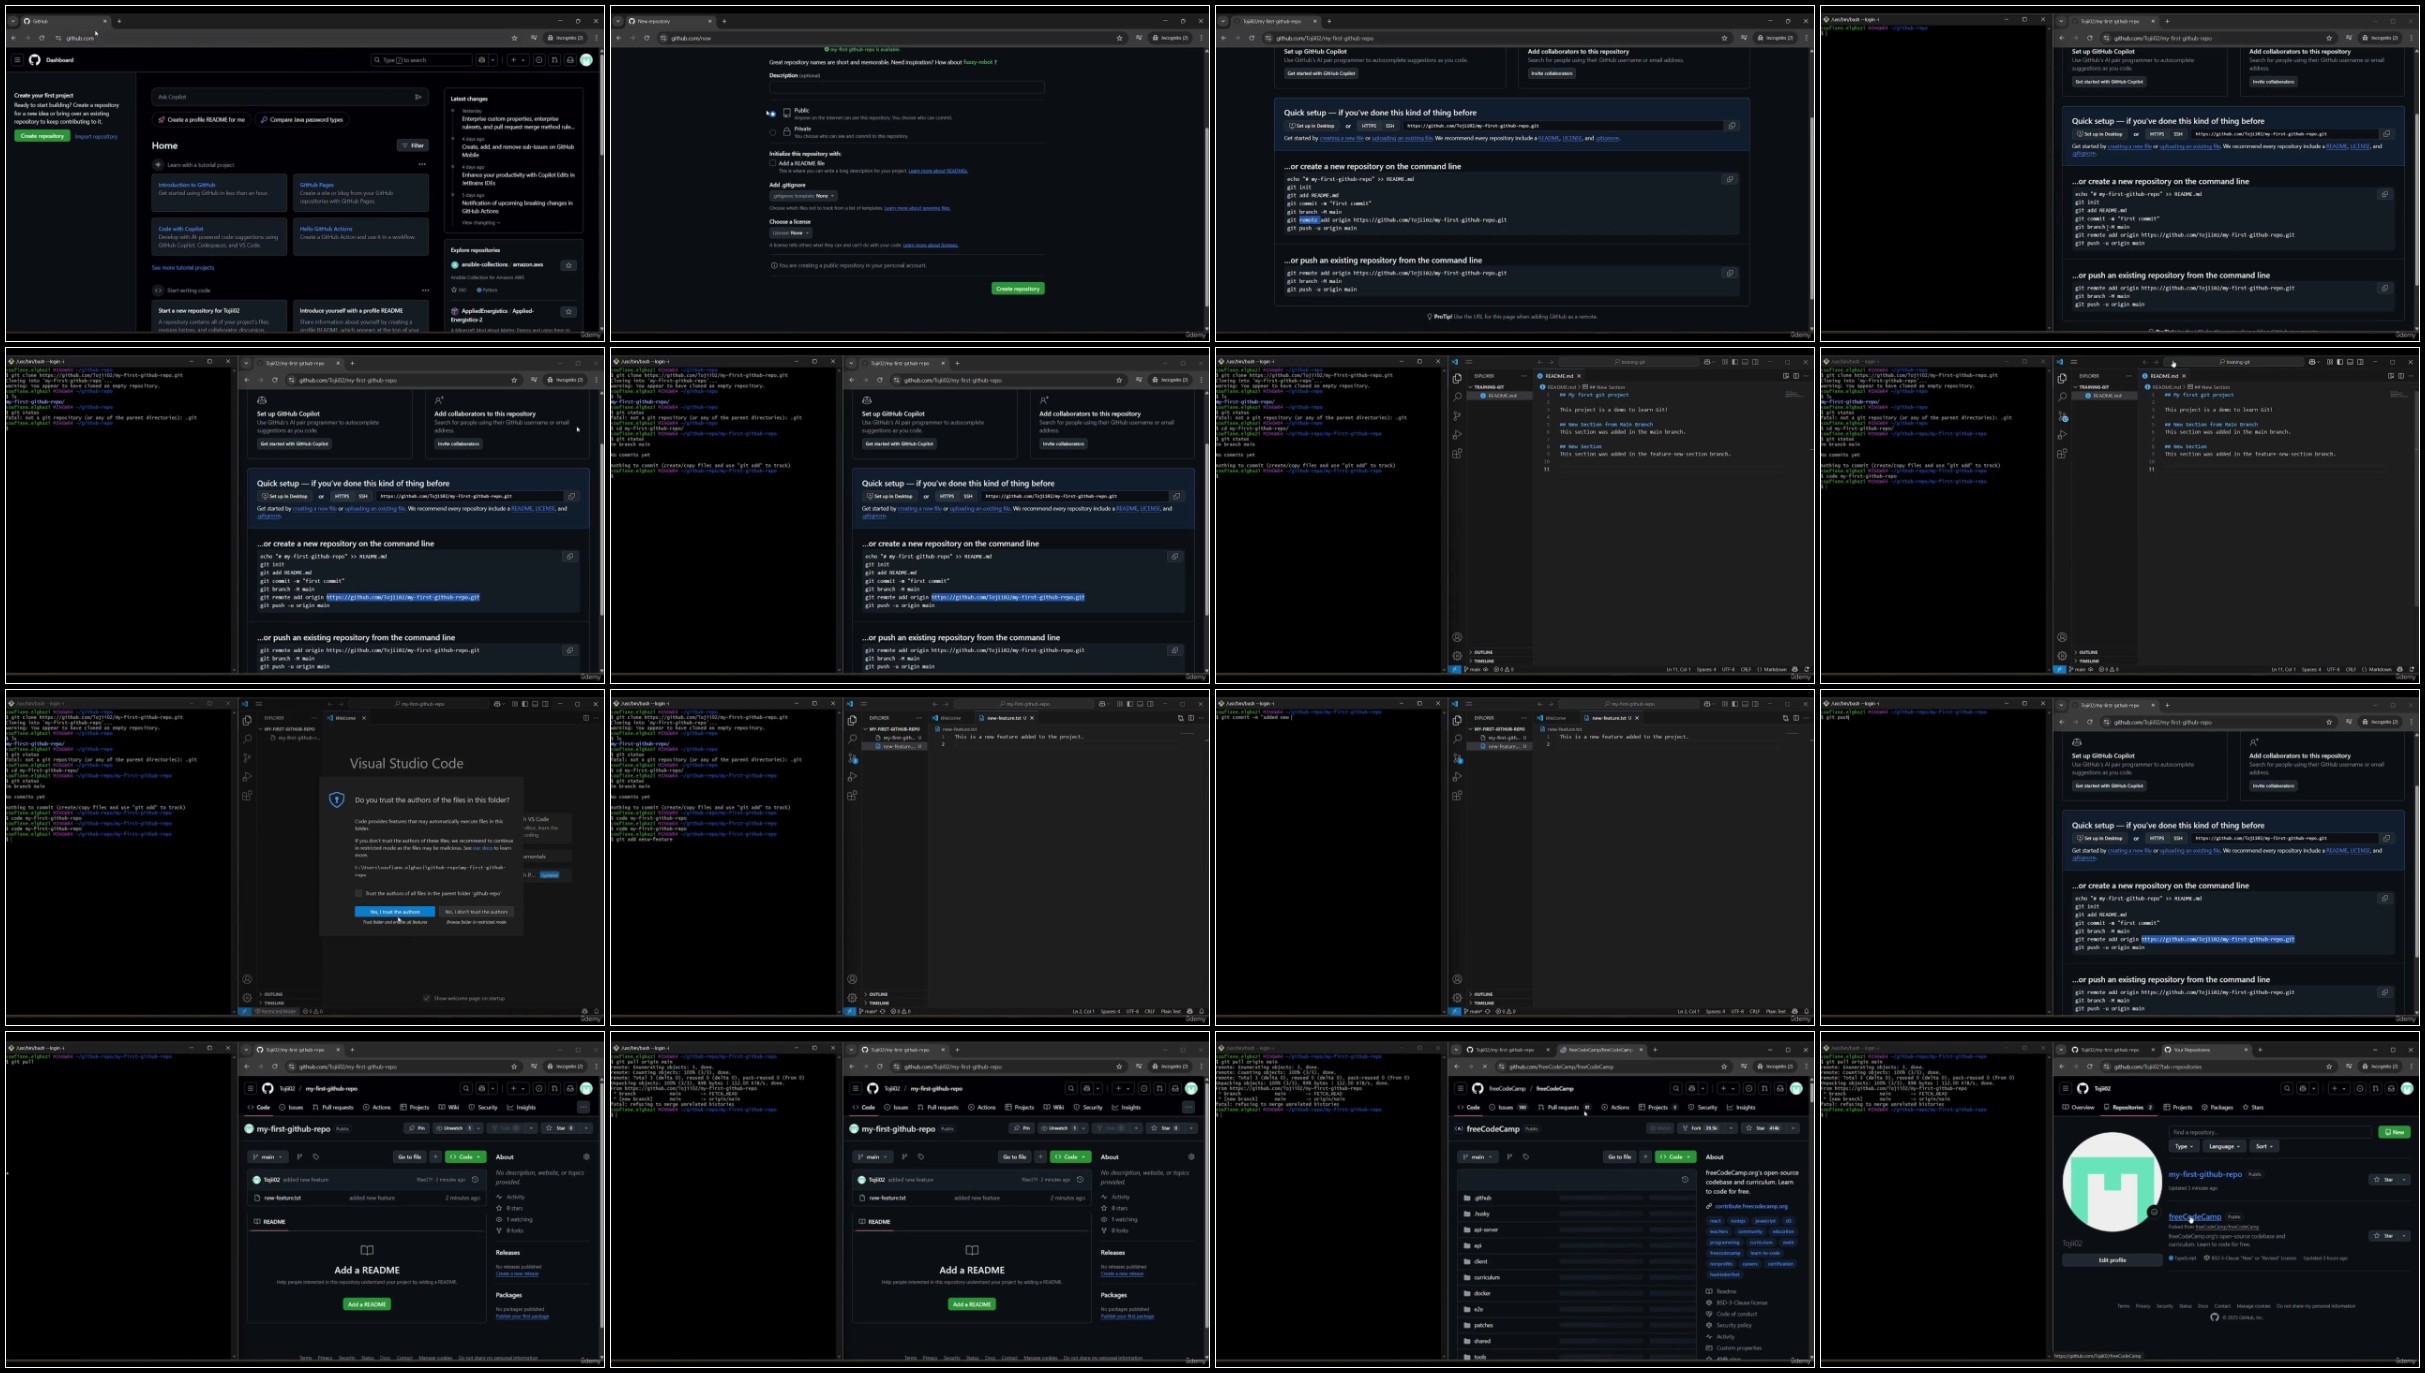
Task: Open the green Code dropdown in the freeCodeCamp repo
Action: click(x=1675, y=1157)
